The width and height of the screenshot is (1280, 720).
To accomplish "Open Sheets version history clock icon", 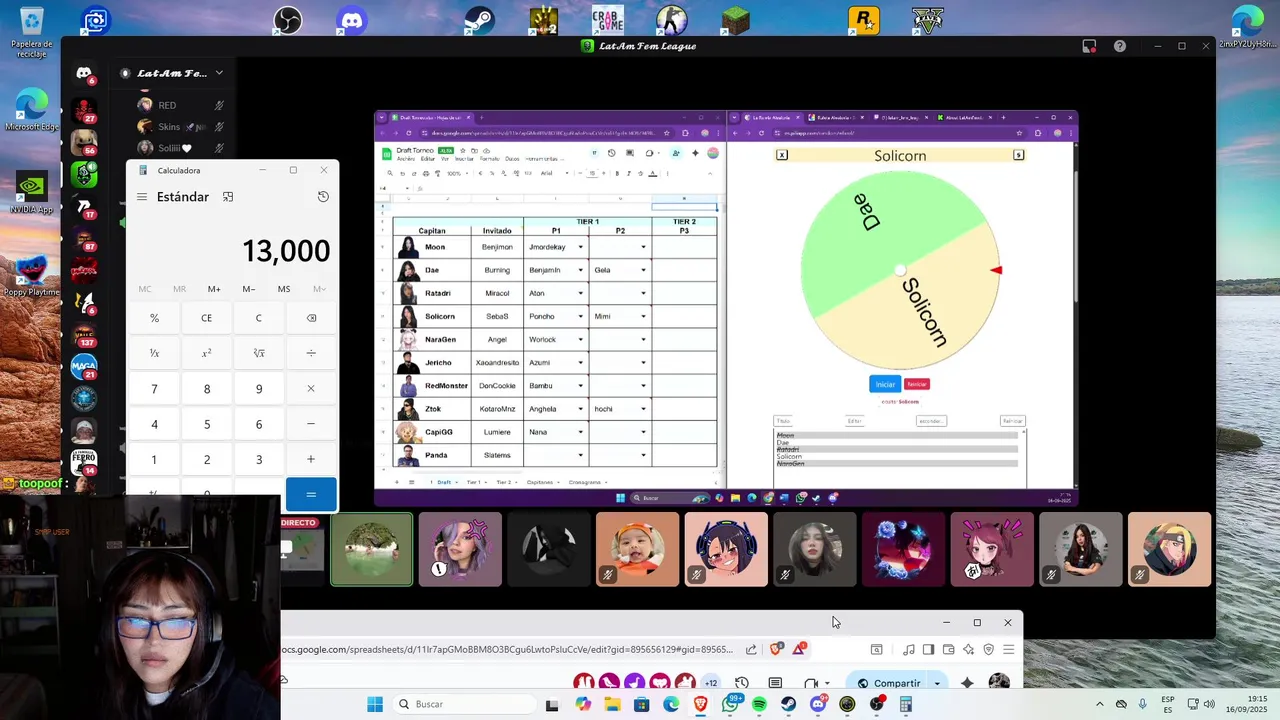I will [x=742, y=683].
